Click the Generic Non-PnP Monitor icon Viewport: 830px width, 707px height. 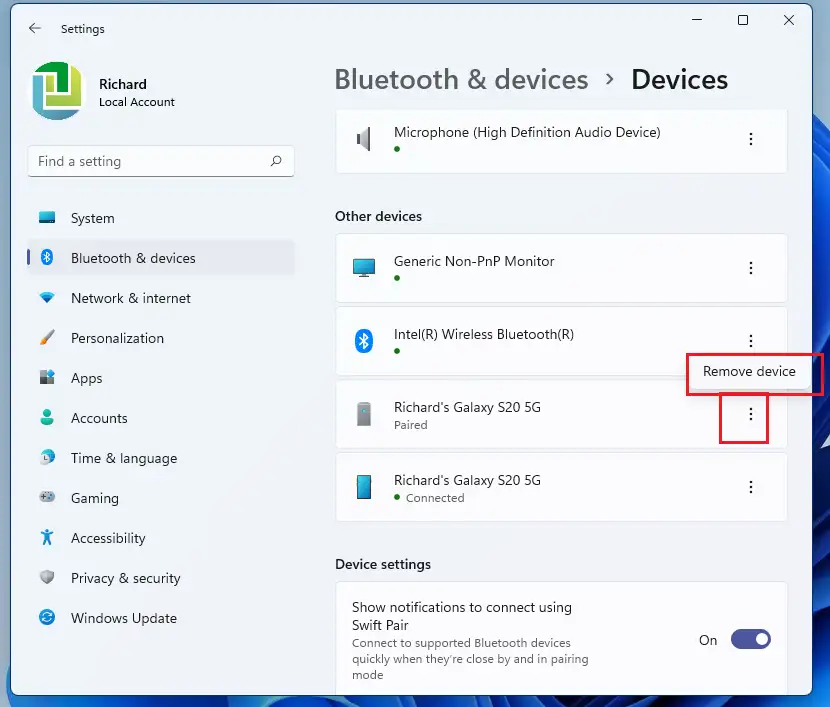pyautogui.click(x=364, y=268)
